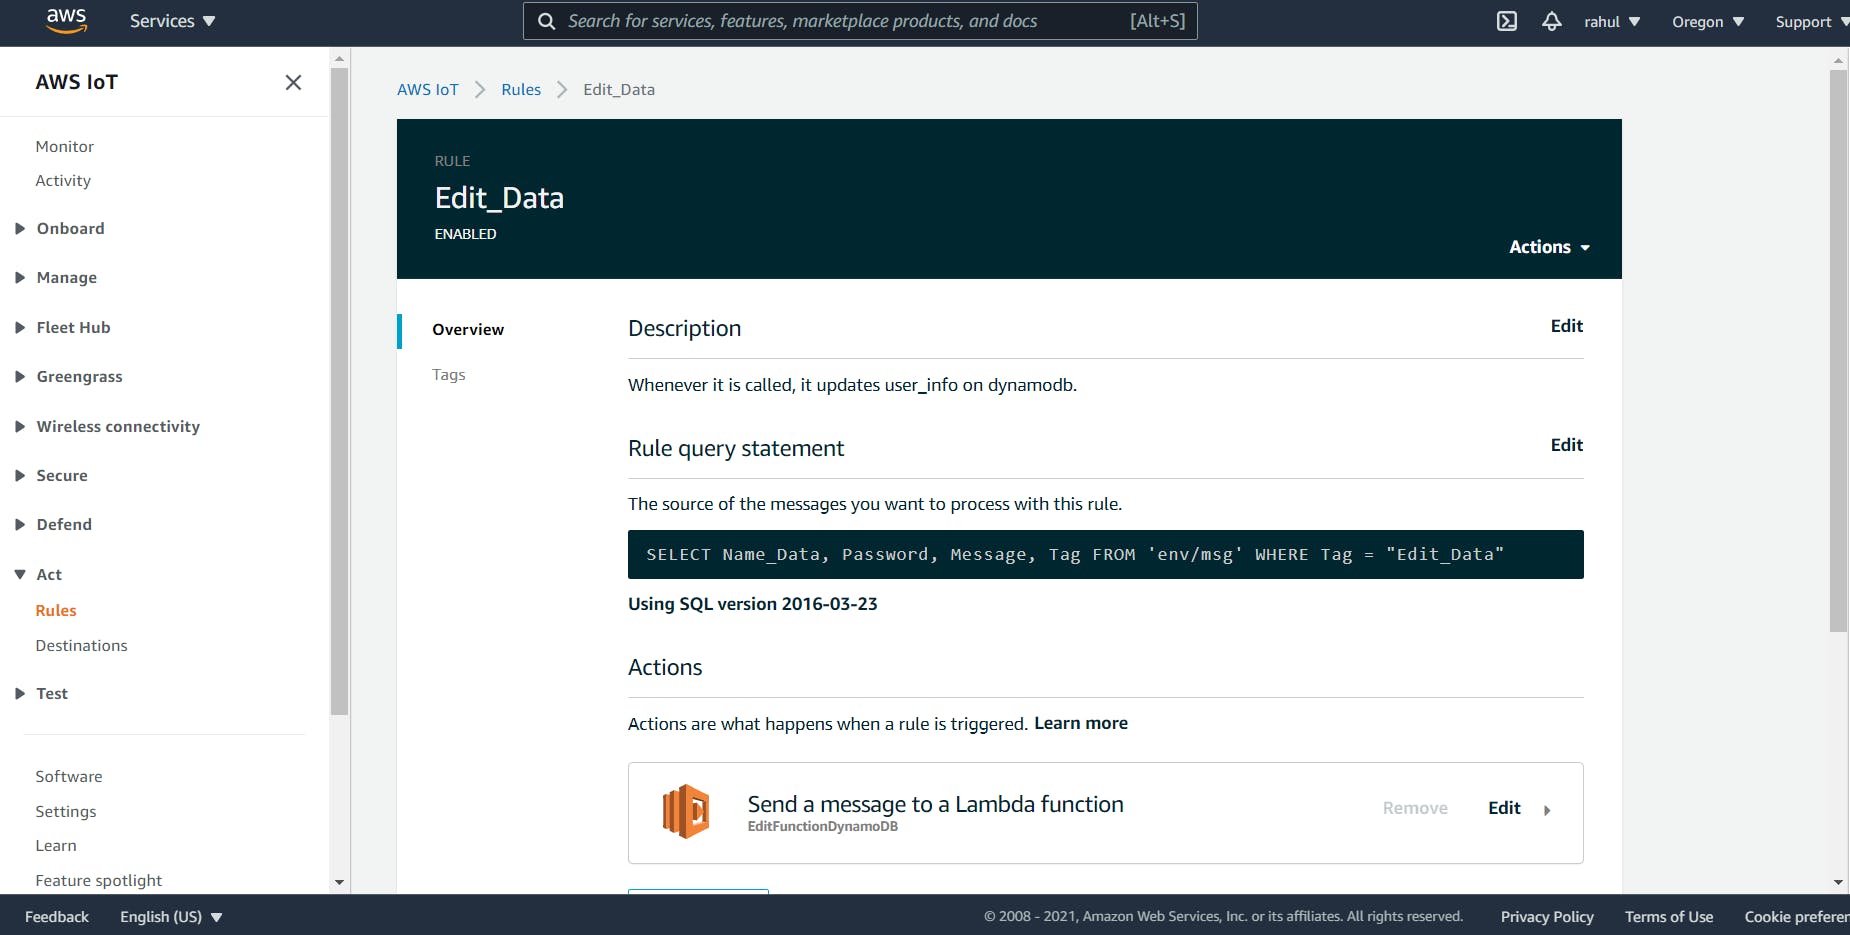
Task: Edit the Lambda function action
Action: (x=1504, y=808)
